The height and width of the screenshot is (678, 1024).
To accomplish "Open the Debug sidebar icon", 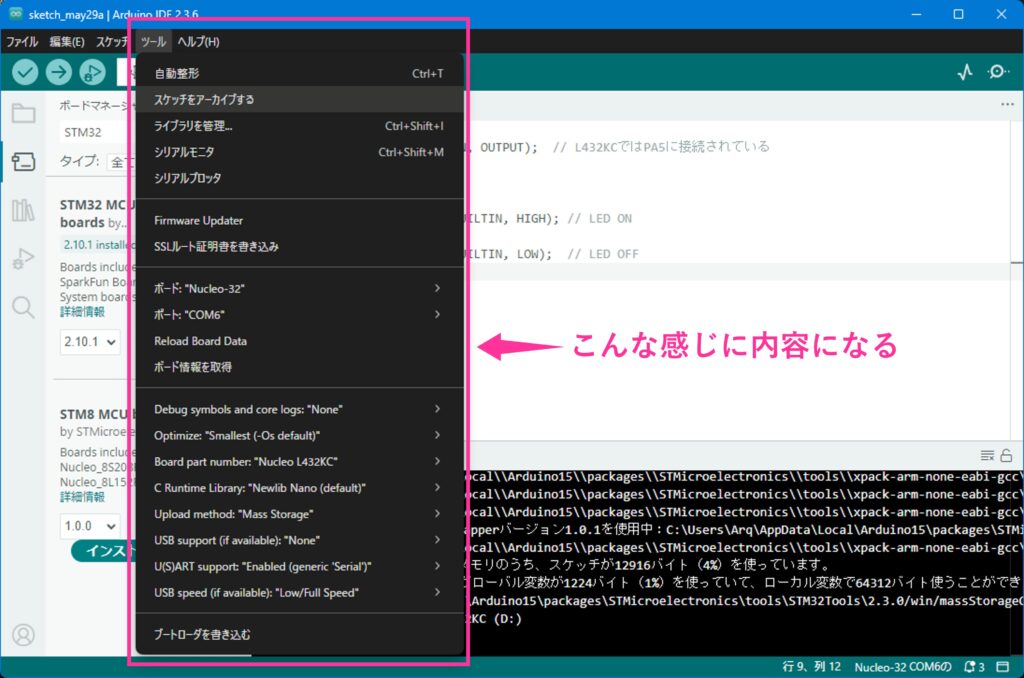I will coord(24,259).
